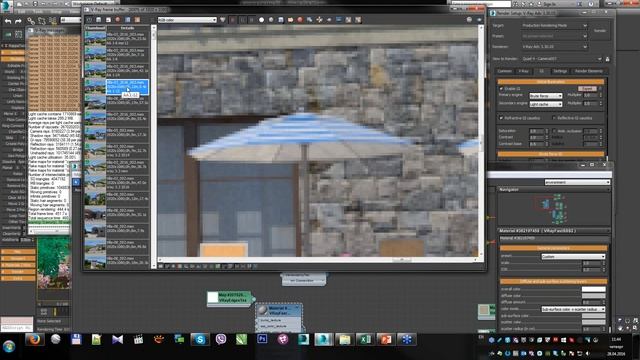The width and height of the screenshot is (640, 360).
Task: Open the preset Custom dropdown in material parameters
Action: tap(573, 256)
